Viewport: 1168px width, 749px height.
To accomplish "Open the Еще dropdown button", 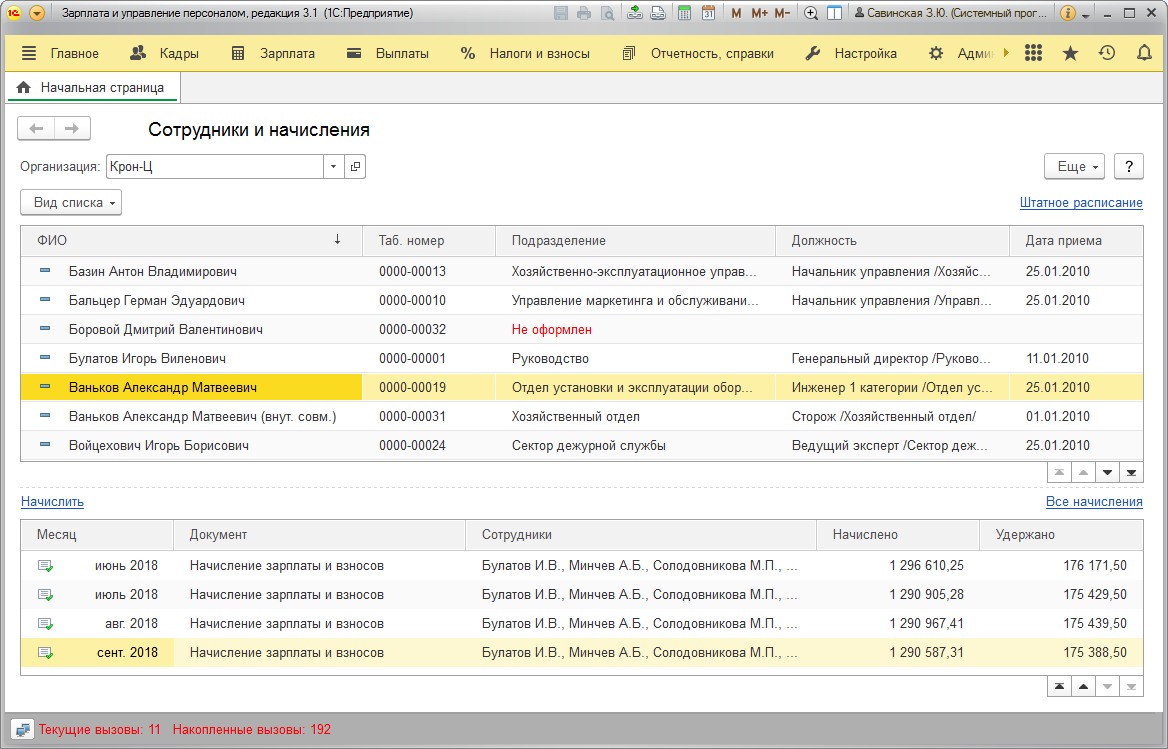I will click(x=1076, y=167).
